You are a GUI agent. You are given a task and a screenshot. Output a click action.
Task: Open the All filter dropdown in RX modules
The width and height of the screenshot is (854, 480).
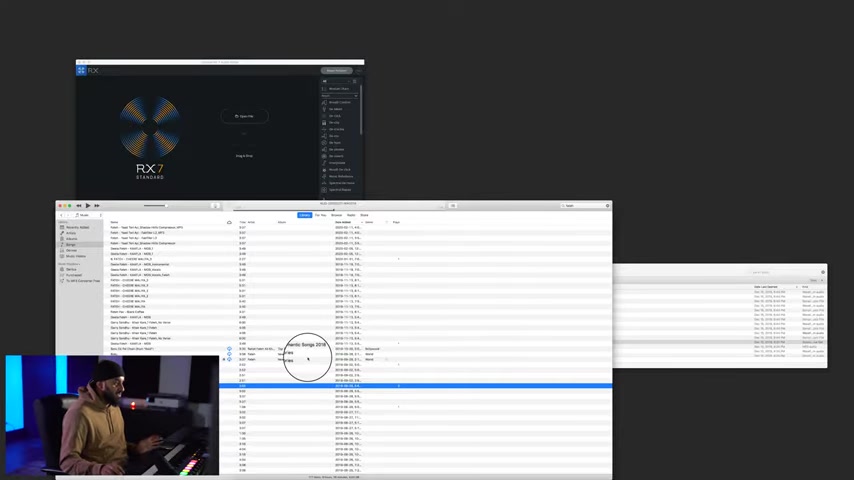[335, 81]
